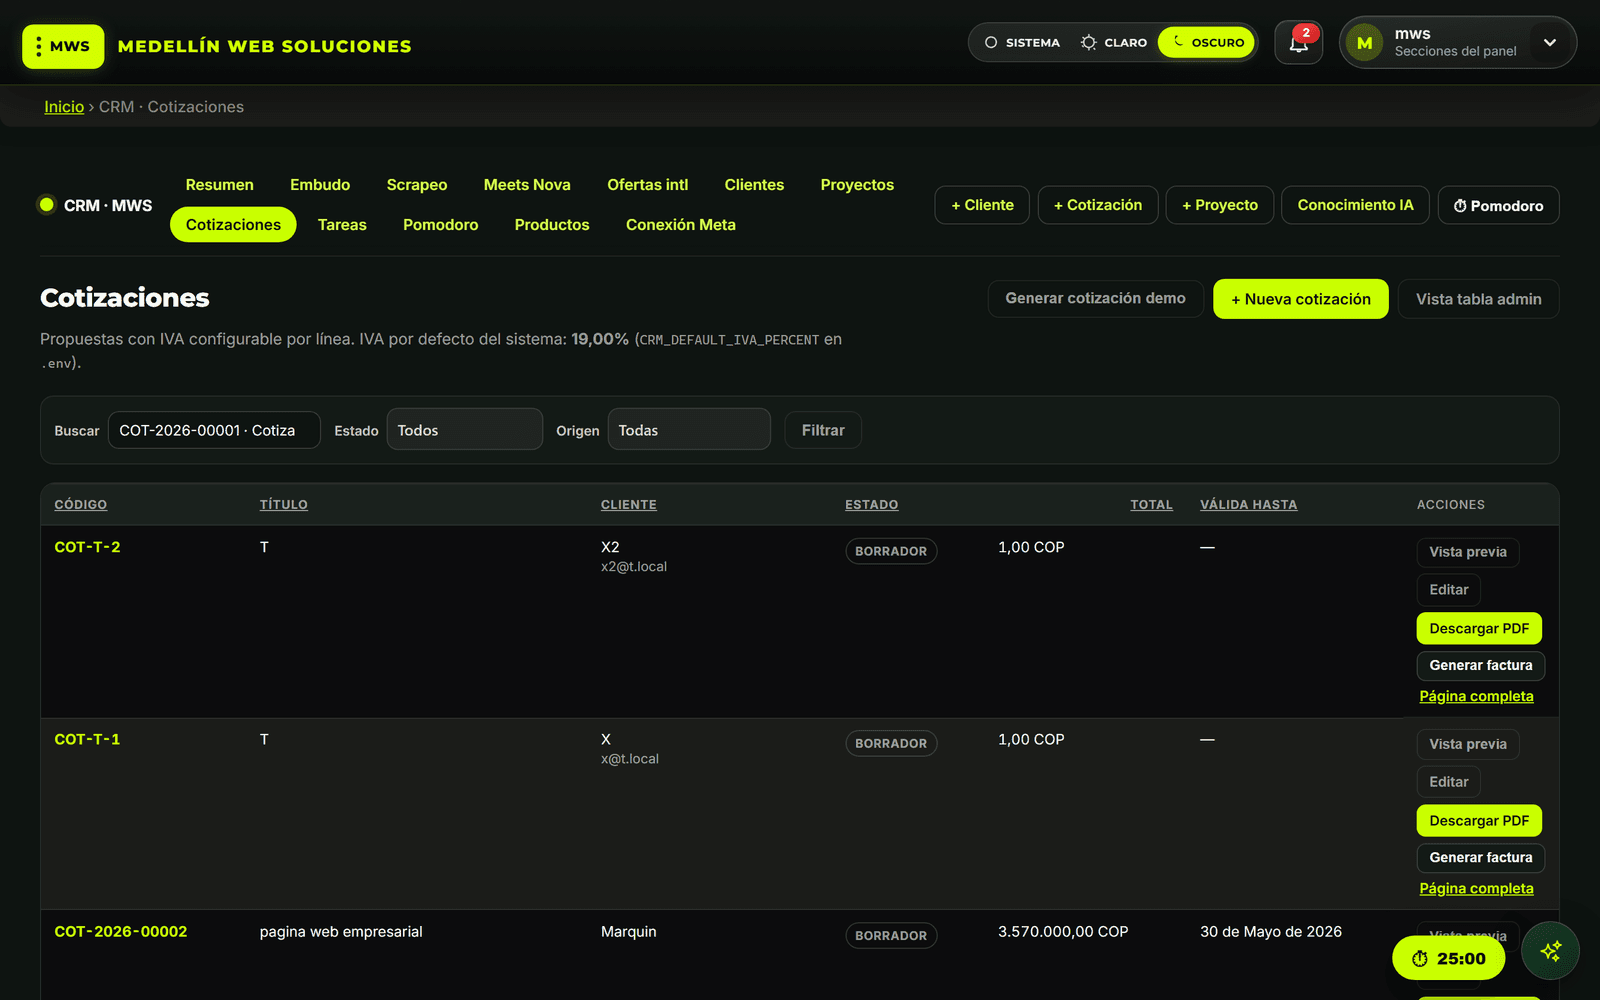Sort by the Título column header
This screenshot has height=1000, width=1600.
pos(284,505)
